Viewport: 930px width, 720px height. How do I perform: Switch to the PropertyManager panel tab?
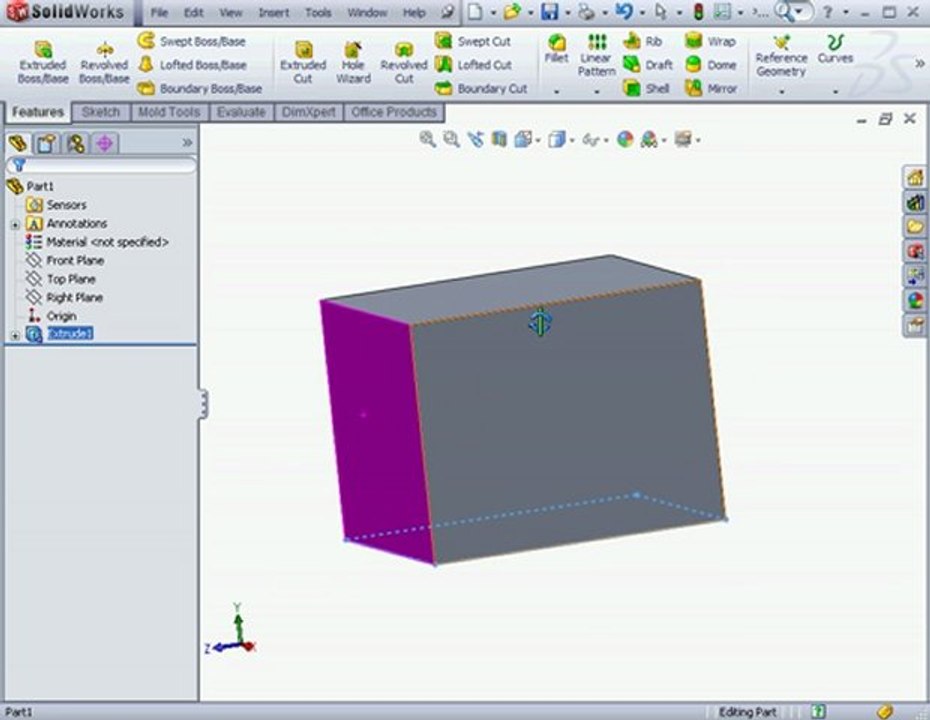[x=47, y=143]
